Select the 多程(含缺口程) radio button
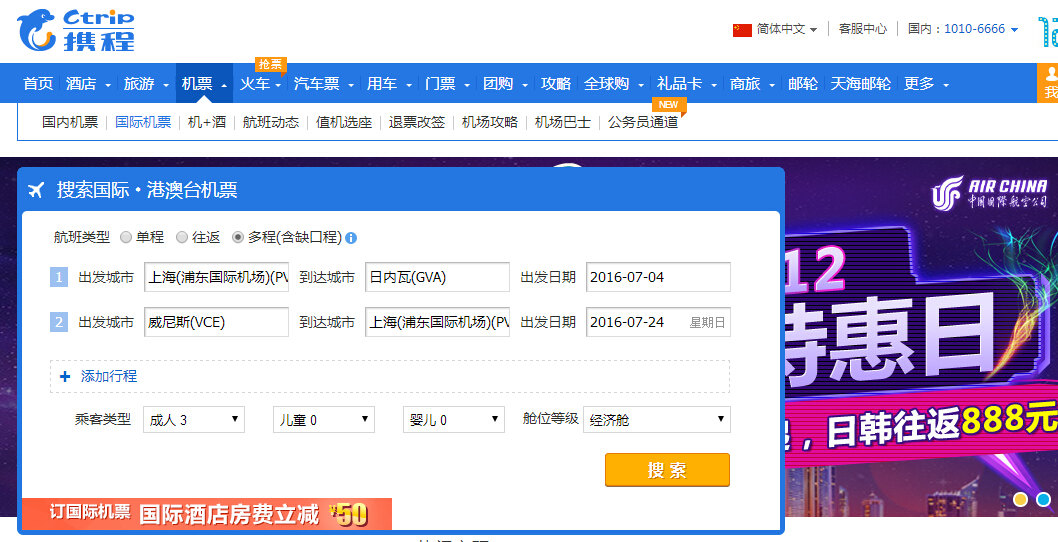The width and height of the screenshot is (1058, 542). click(x=238, y=238)
